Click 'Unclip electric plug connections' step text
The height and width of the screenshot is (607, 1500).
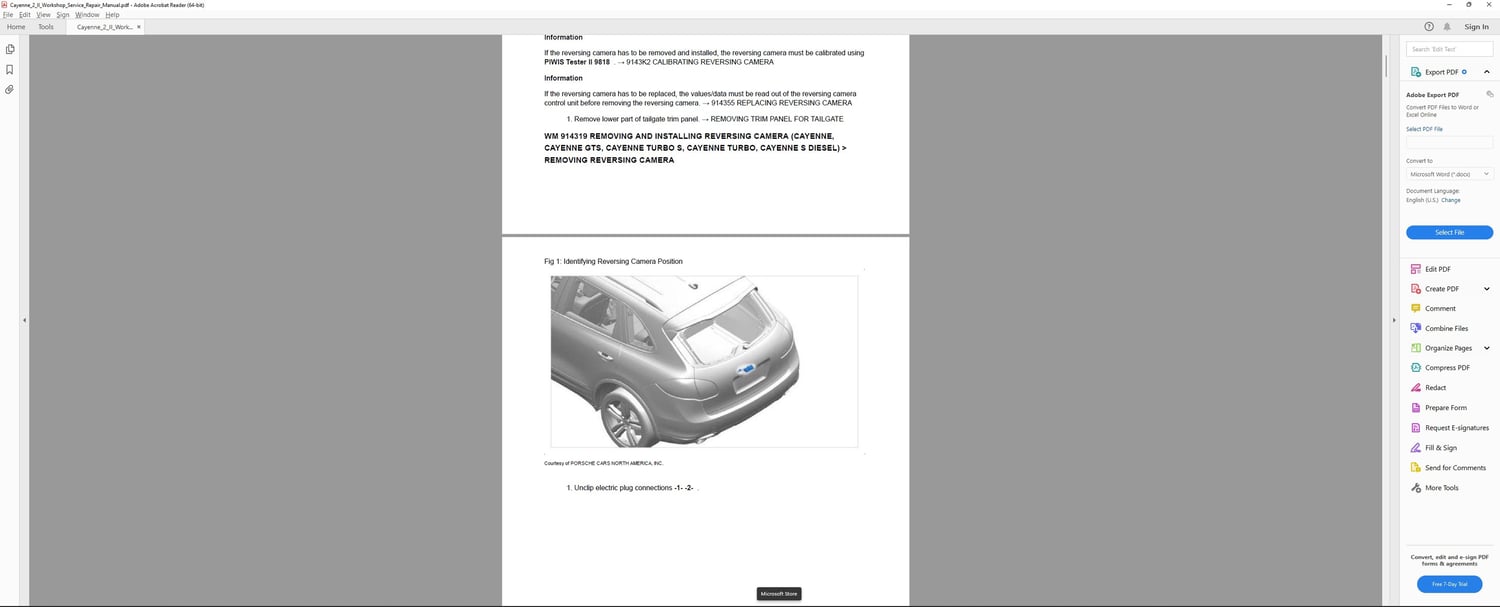tap(623, 488)
